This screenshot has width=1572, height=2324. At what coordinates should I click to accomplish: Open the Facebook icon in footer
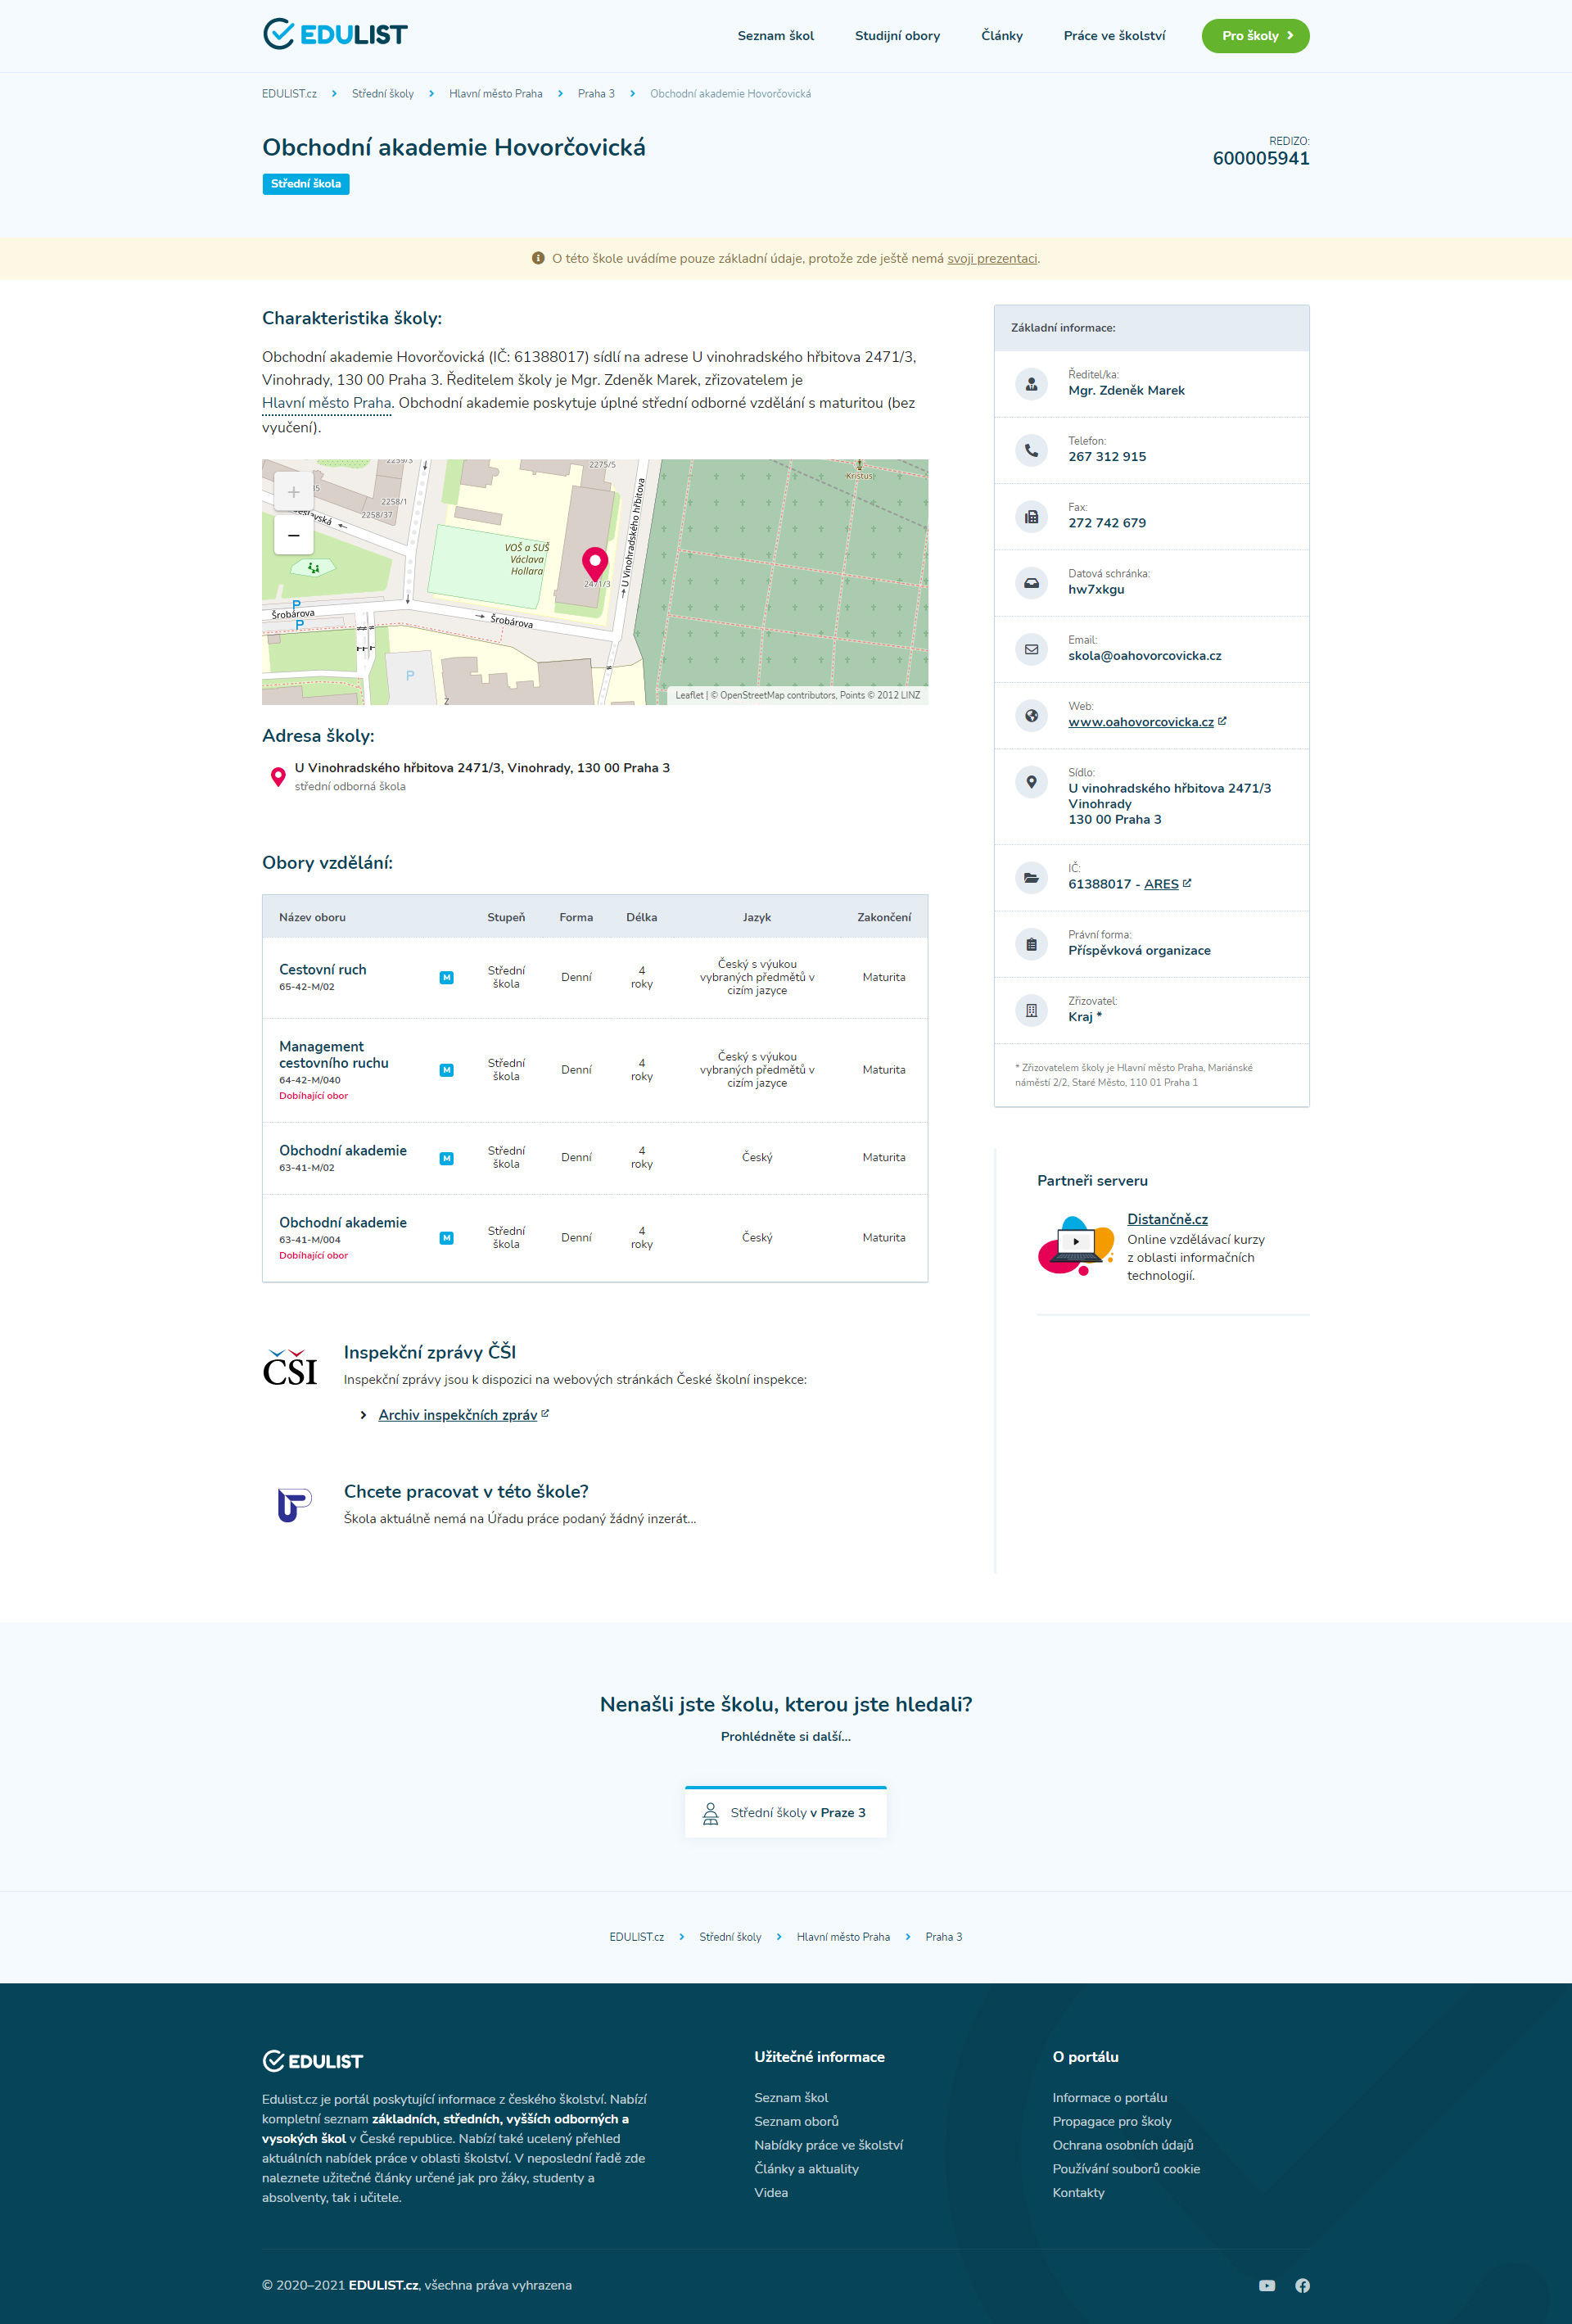(x=1302, y=2286)
